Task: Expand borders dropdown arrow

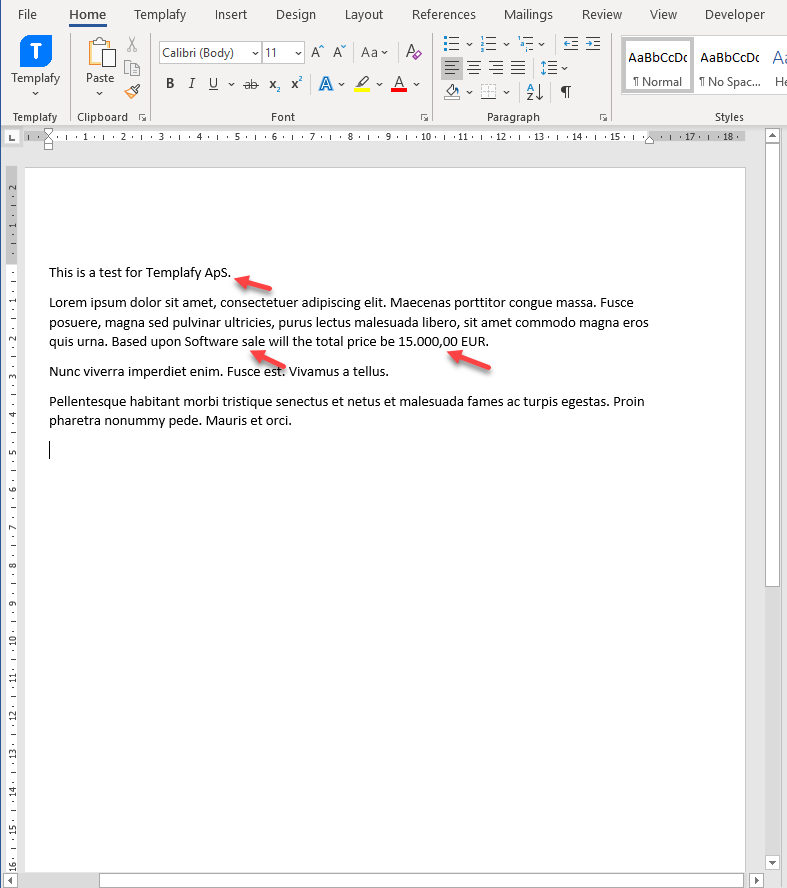Action: tap(506, 92)
